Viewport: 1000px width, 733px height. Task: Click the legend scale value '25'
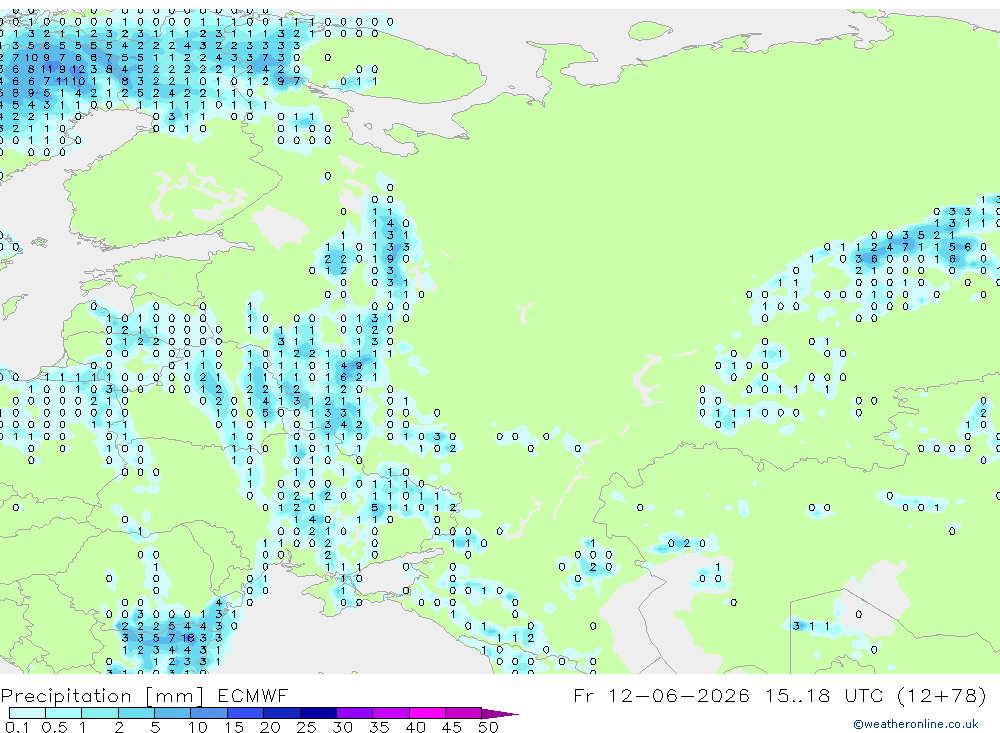tap(306, 727)
